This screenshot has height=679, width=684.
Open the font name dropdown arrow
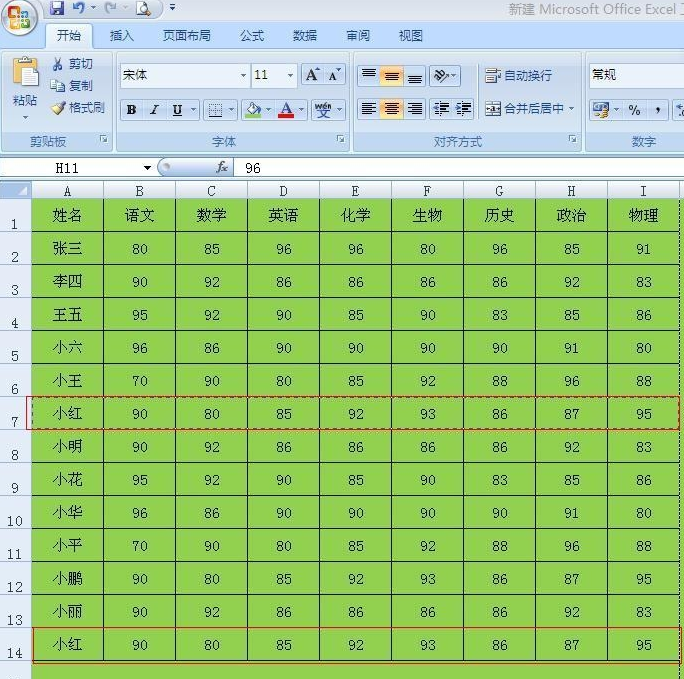click(x=243, y=75)
